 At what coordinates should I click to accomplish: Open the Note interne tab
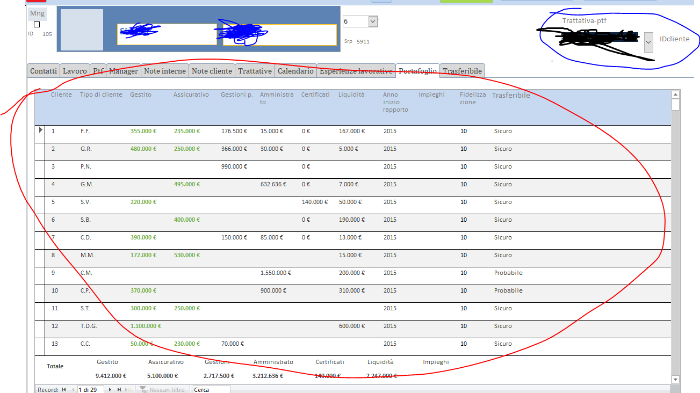coord(164,71)
